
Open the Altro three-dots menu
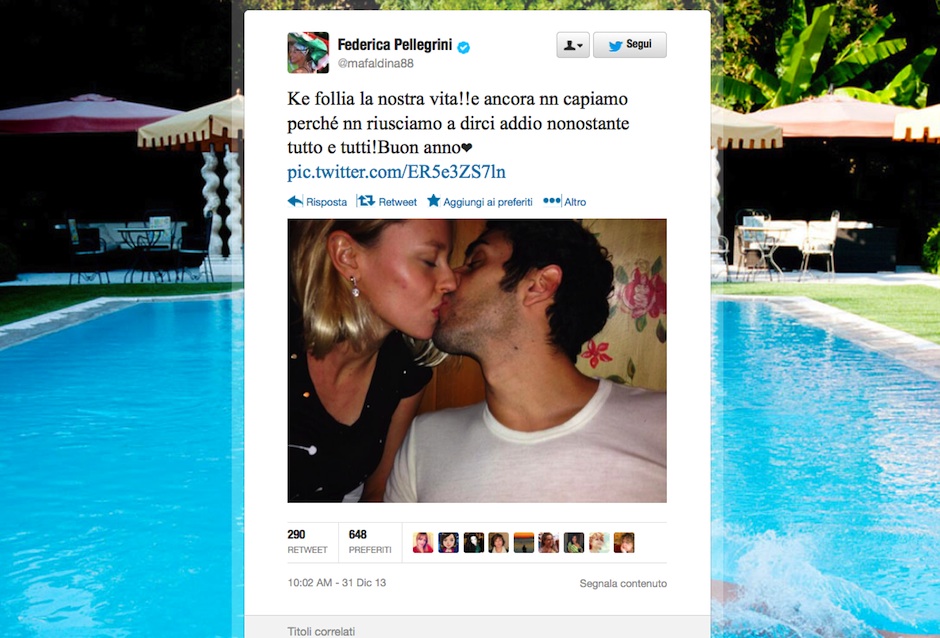(552, 201)
